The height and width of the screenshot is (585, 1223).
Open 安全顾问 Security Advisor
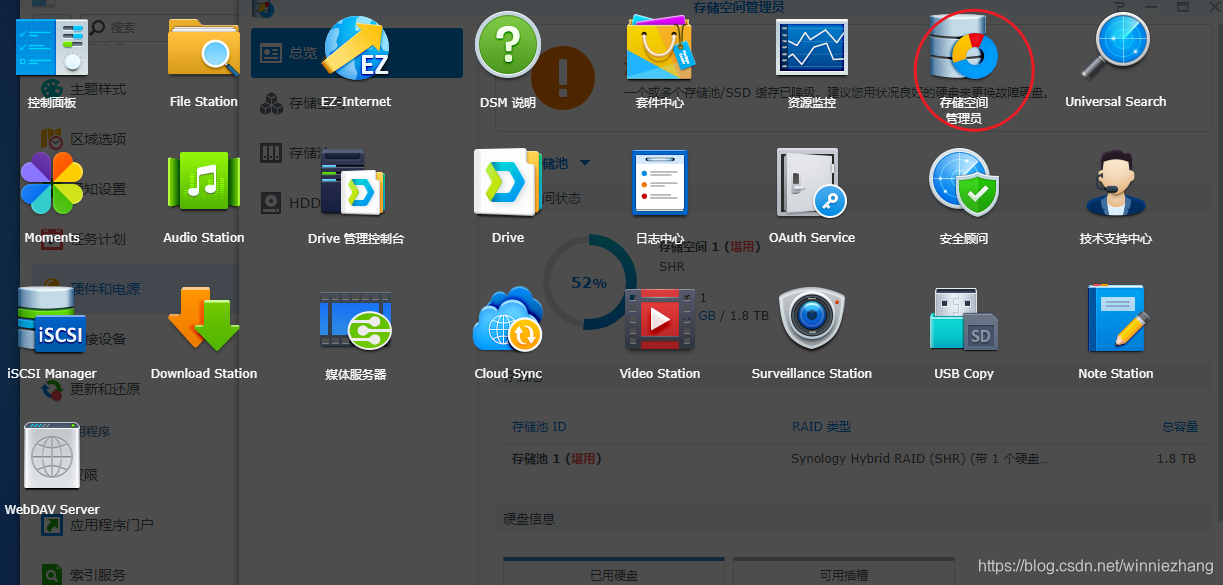click(x=964, y=184)
